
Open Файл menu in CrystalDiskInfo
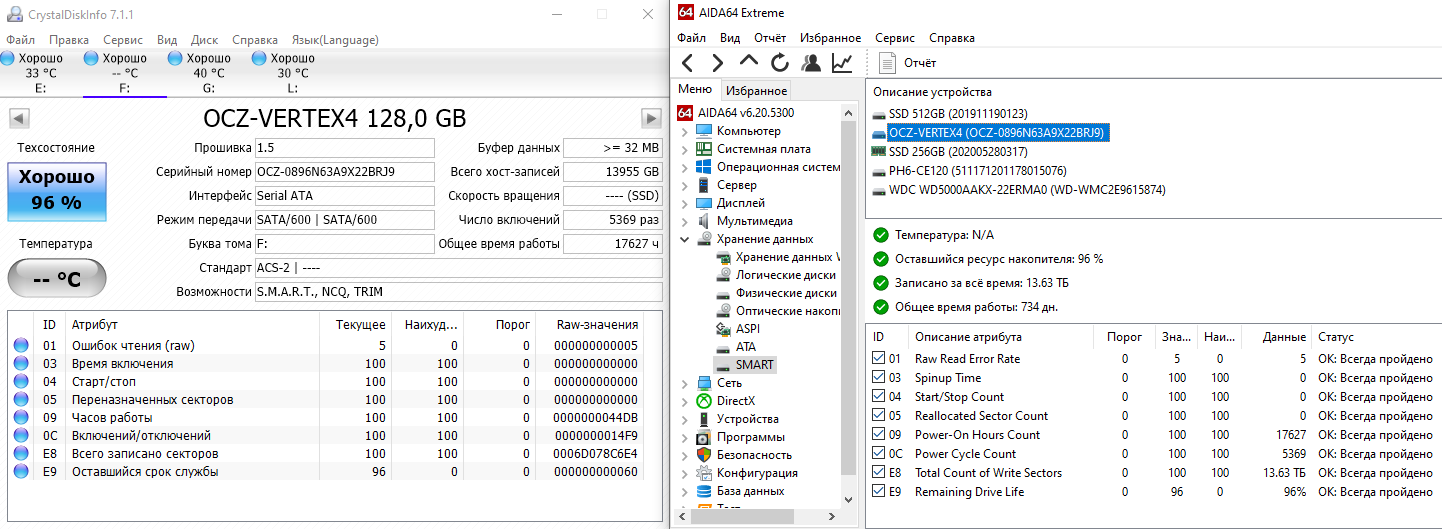click(x=20, y=40)
